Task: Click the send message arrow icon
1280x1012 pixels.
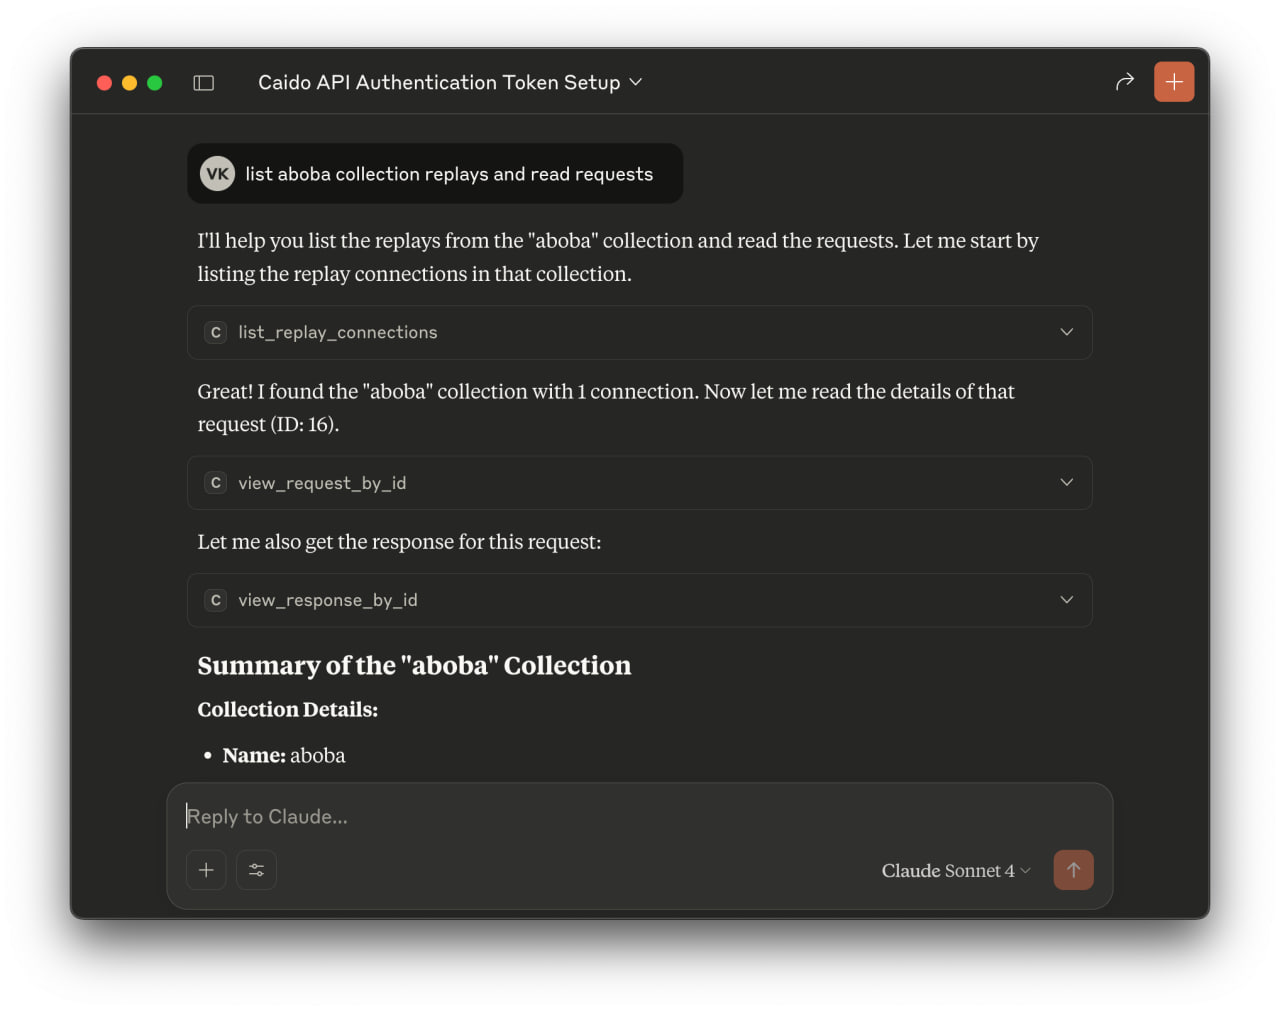Action: click(1073, 870)
